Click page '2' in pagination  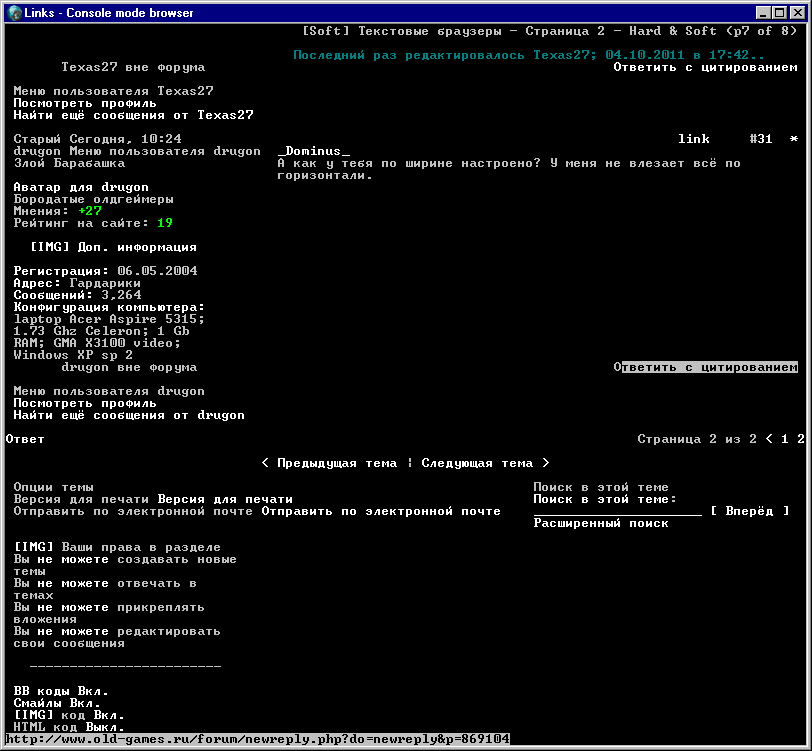pos(801,439)
